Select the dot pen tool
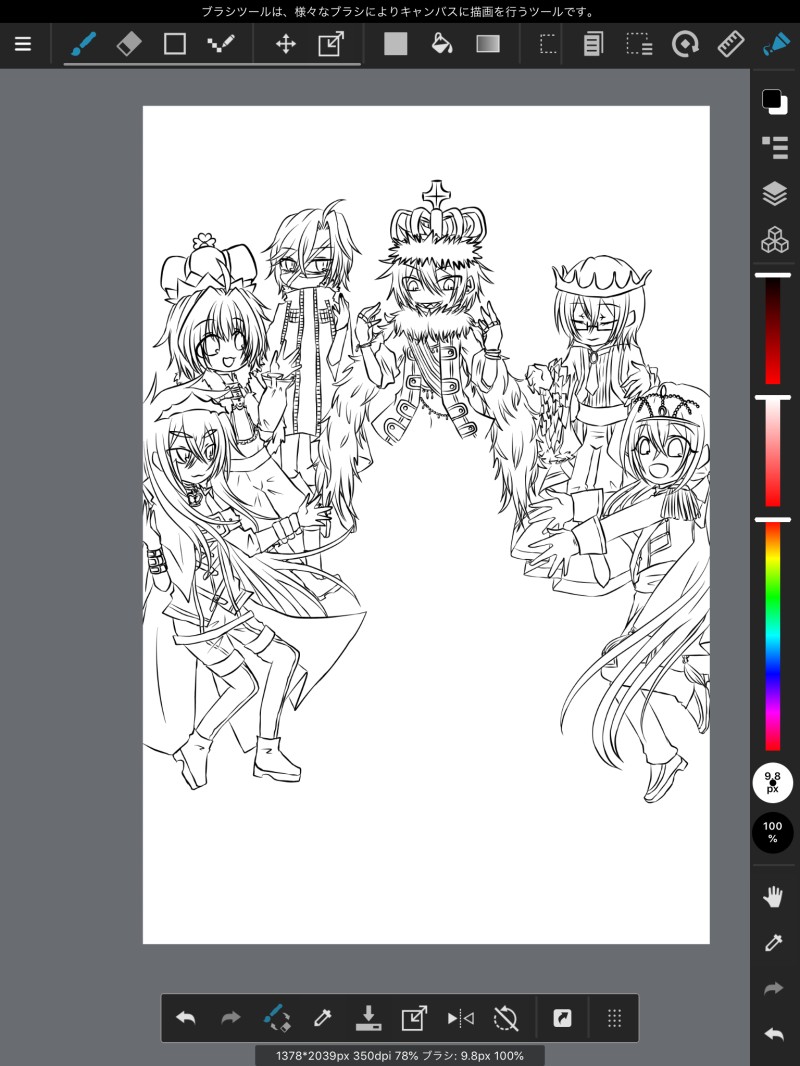The image size is (800, 1066). coord(220,44)
